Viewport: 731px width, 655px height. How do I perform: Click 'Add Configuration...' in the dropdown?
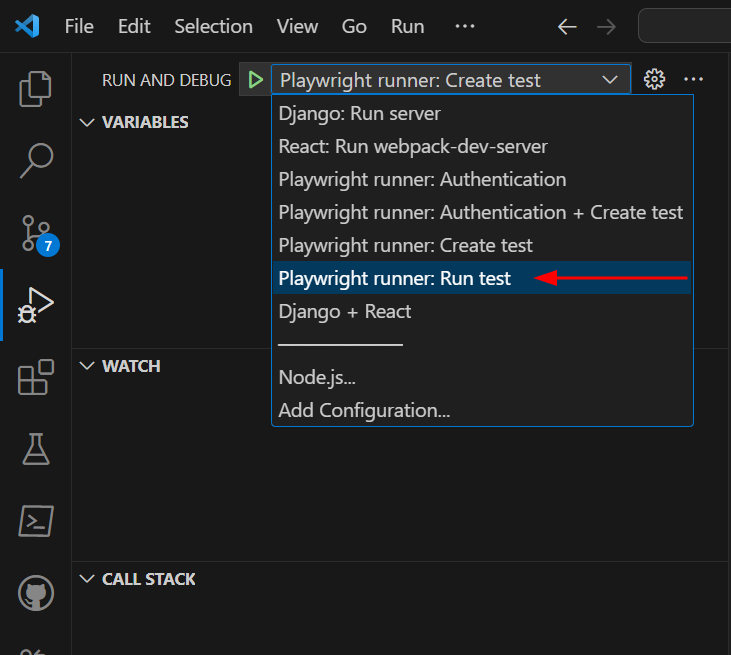[482, 410]
